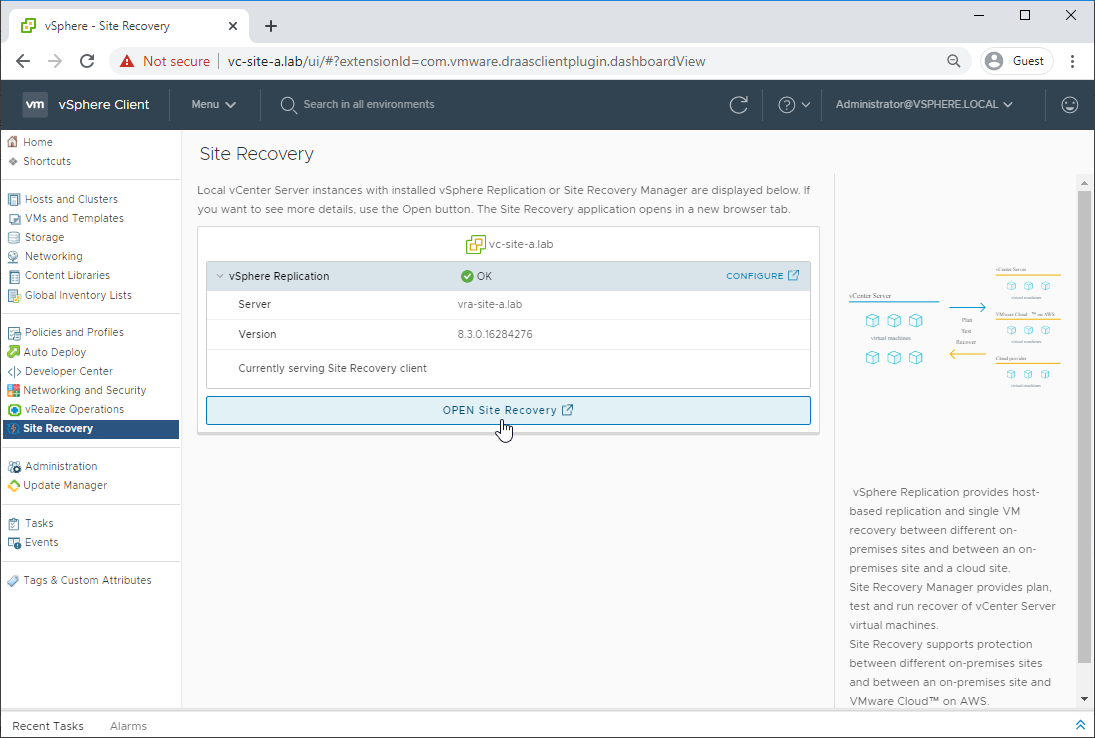
Task: Click the Networking and Security icon
Action: (x=13, y=390)
